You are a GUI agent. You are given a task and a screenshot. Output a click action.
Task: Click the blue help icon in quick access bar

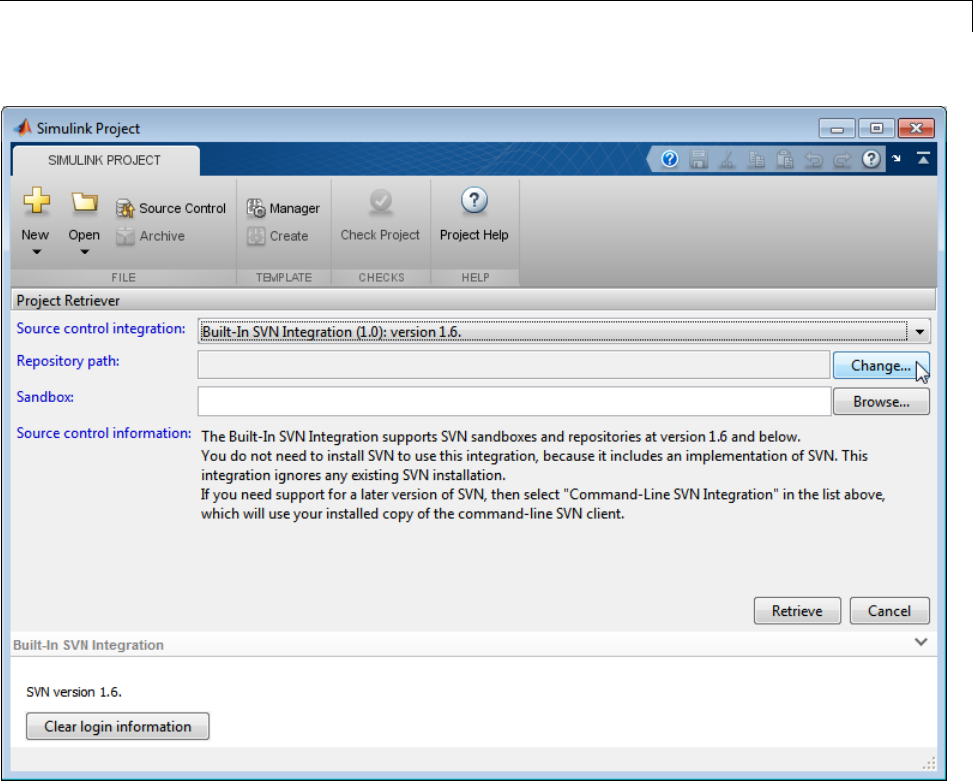pyautogui.click(x=670, y=159)
